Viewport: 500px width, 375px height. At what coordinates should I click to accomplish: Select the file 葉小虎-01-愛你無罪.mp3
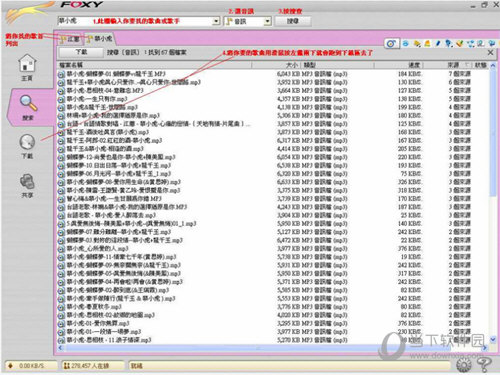(x=98, y=323)
